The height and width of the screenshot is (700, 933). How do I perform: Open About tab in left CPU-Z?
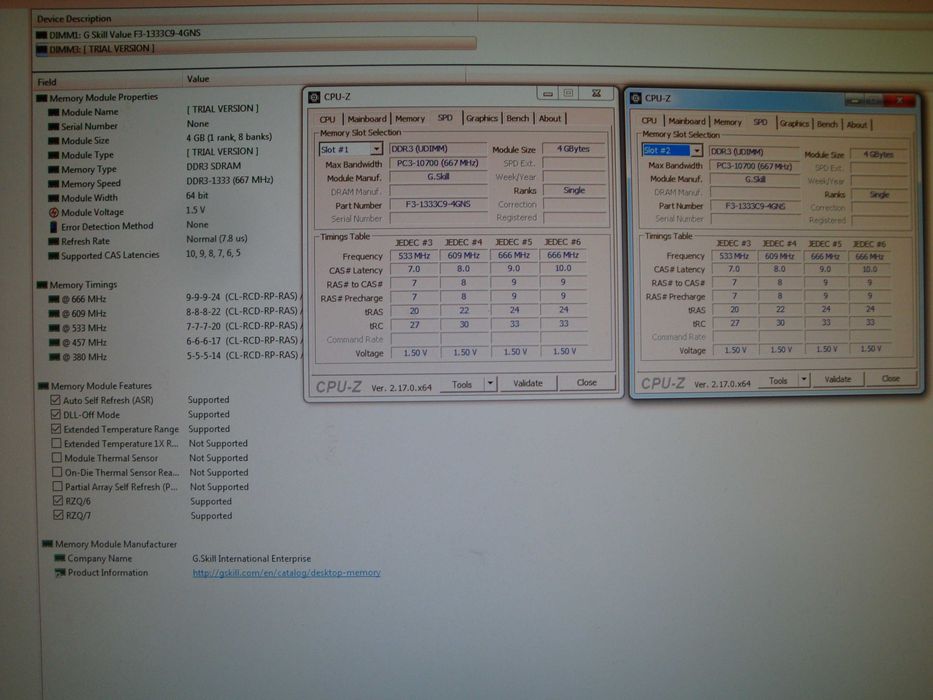550,118
